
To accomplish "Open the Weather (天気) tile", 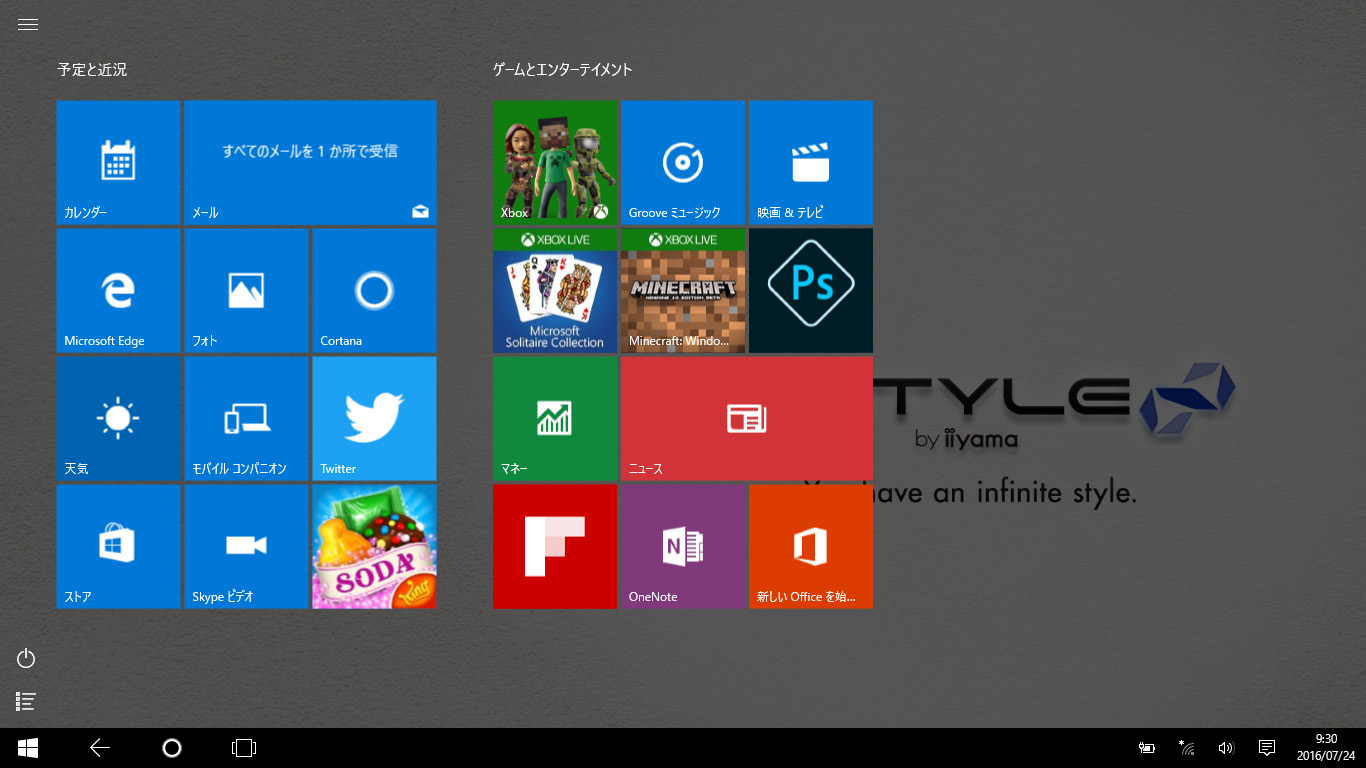I will pyautogui.click(x=118, y=418).
